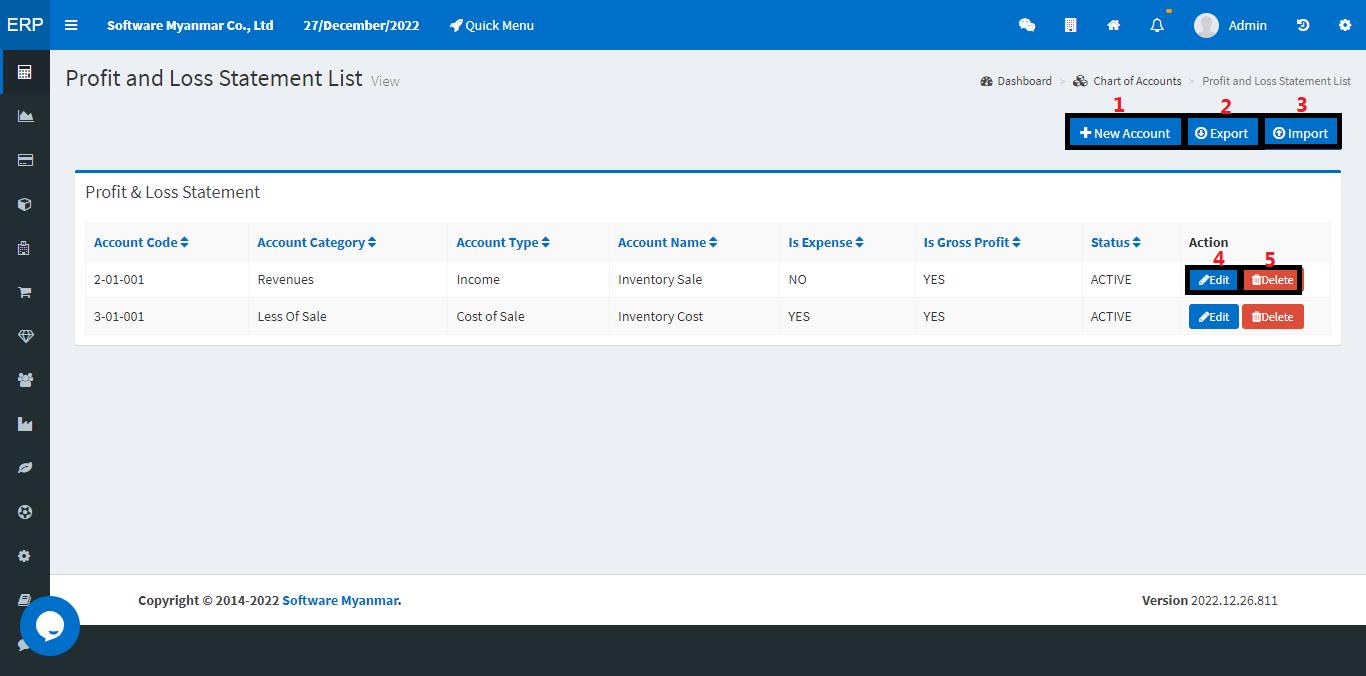Open the Admin user menu

click(1231, 25)
